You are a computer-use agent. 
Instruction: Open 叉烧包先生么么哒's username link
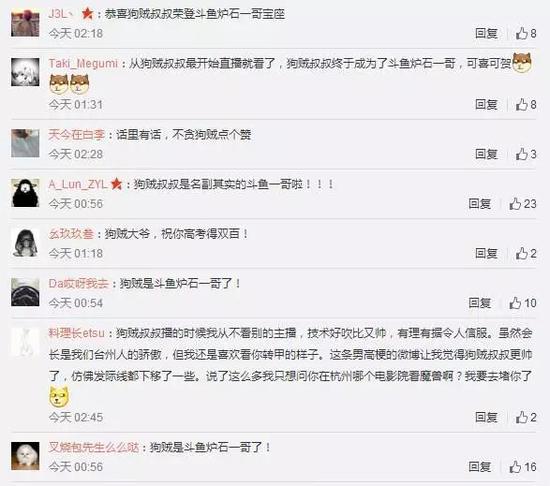tap(94, 447)
